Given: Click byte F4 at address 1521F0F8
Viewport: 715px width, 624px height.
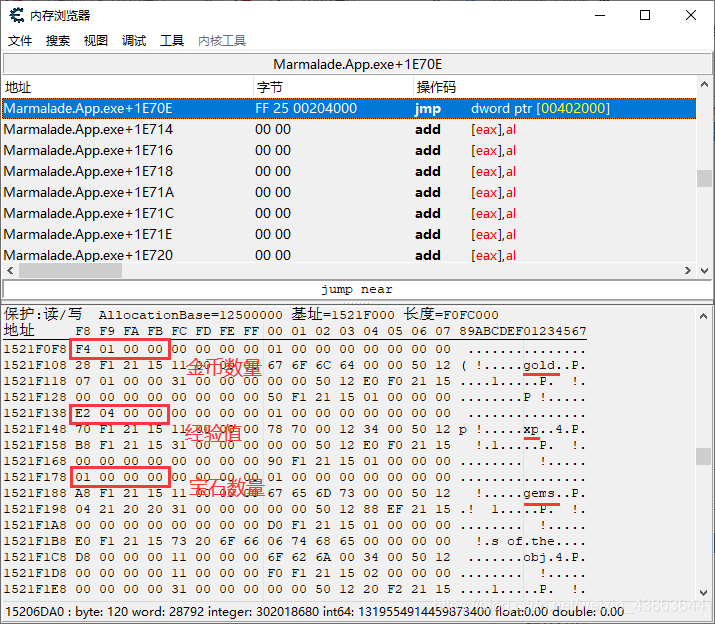Looking at the screenshot, I should (83, 349).
